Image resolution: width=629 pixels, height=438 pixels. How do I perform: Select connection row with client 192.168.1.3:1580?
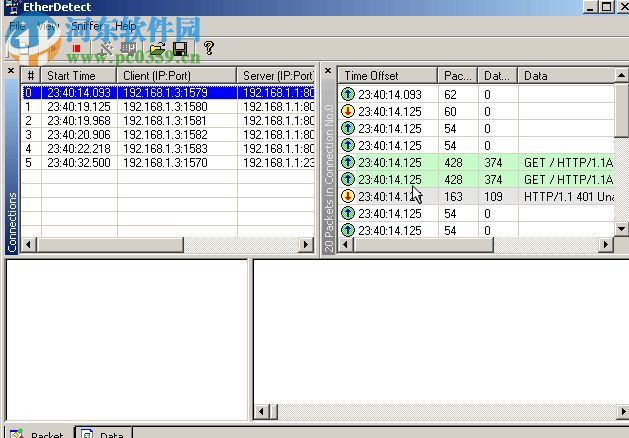[x=168, y=107]
